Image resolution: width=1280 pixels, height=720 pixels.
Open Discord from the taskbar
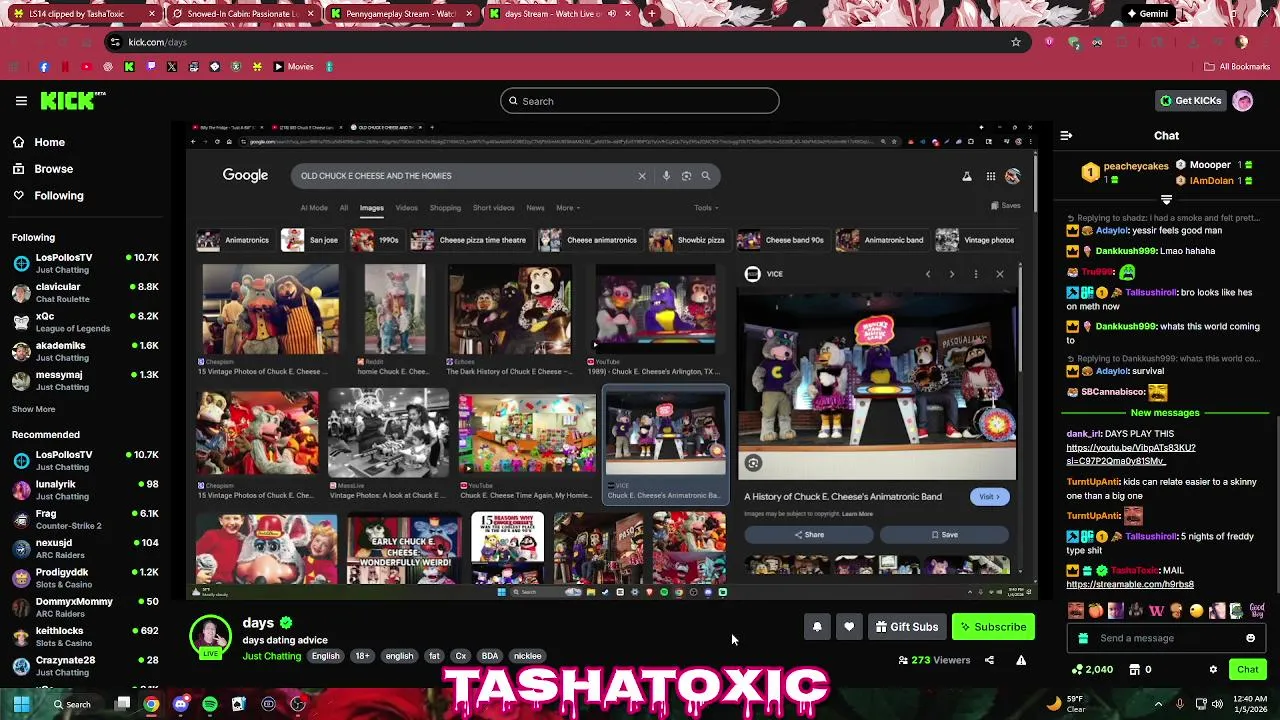point(180,704)
